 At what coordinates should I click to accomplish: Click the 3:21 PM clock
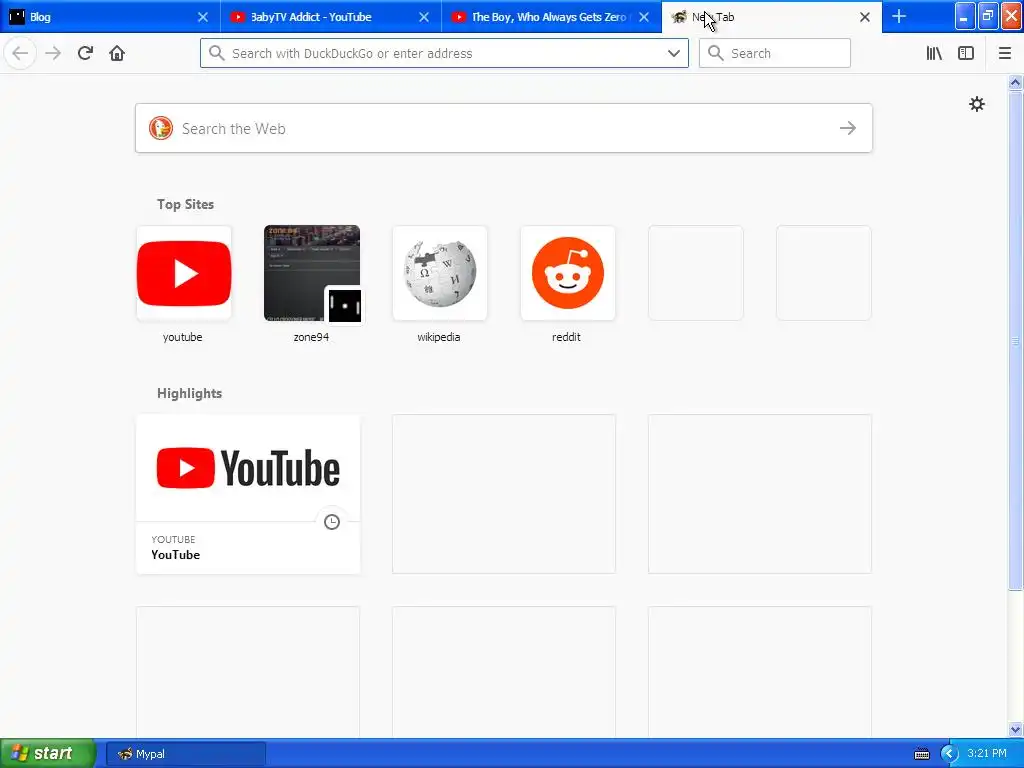pos(987,753)
